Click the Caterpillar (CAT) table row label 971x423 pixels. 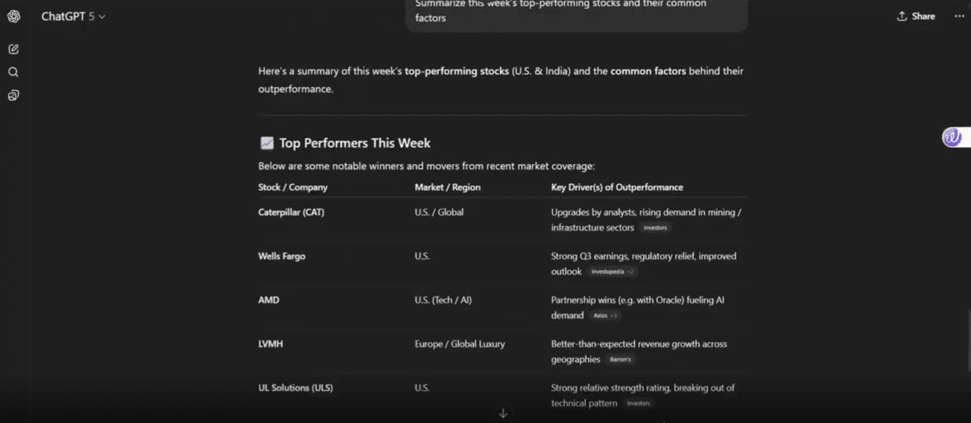291,212
